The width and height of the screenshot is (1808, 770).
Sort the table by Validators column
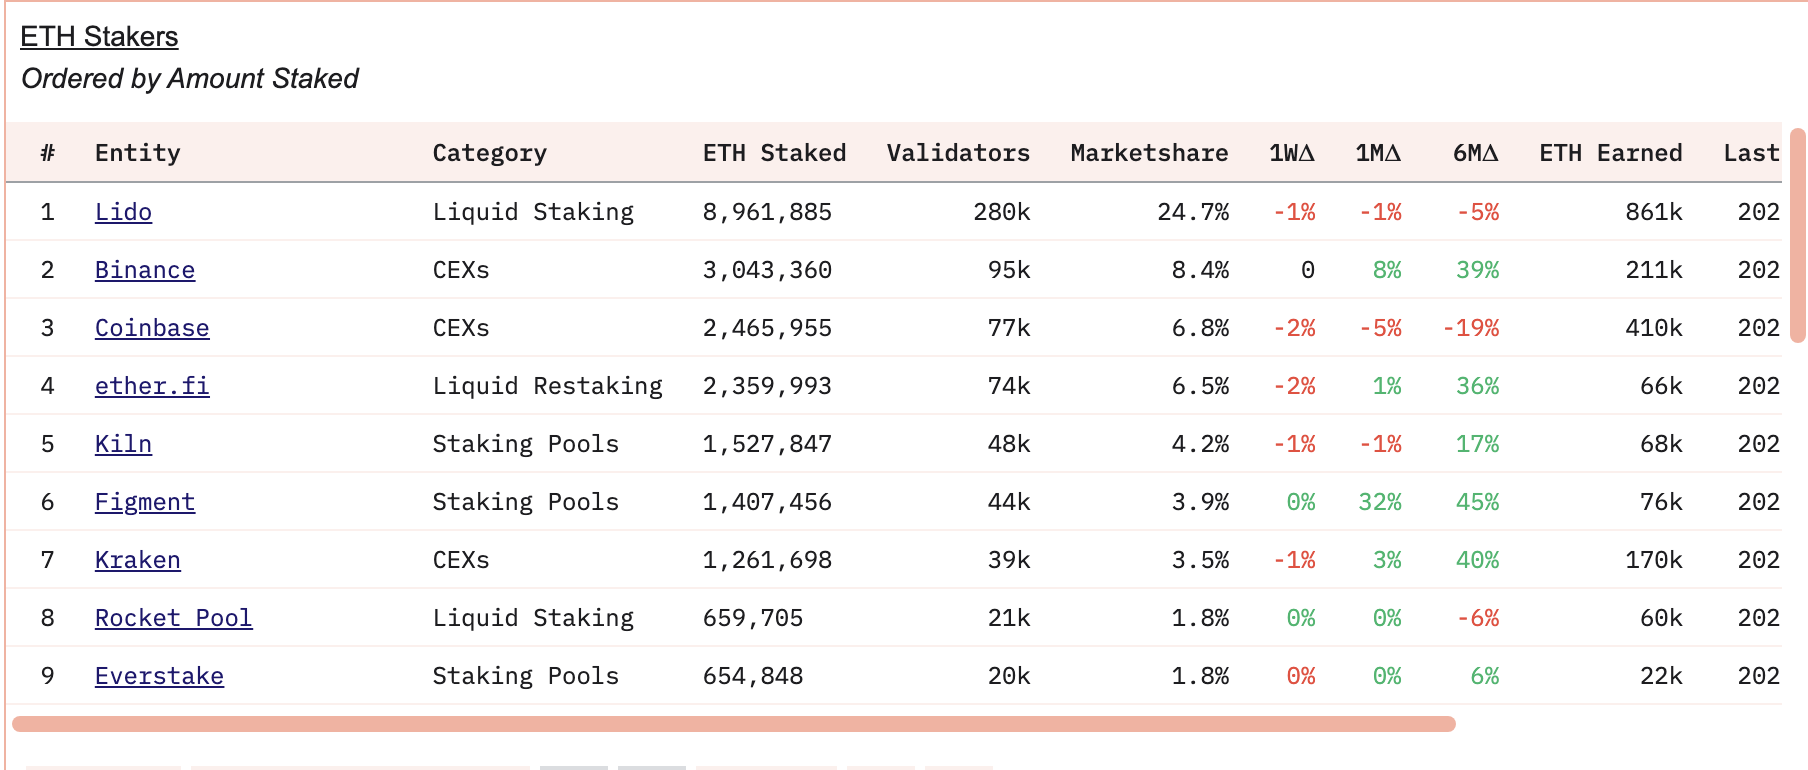click(957, 152)
